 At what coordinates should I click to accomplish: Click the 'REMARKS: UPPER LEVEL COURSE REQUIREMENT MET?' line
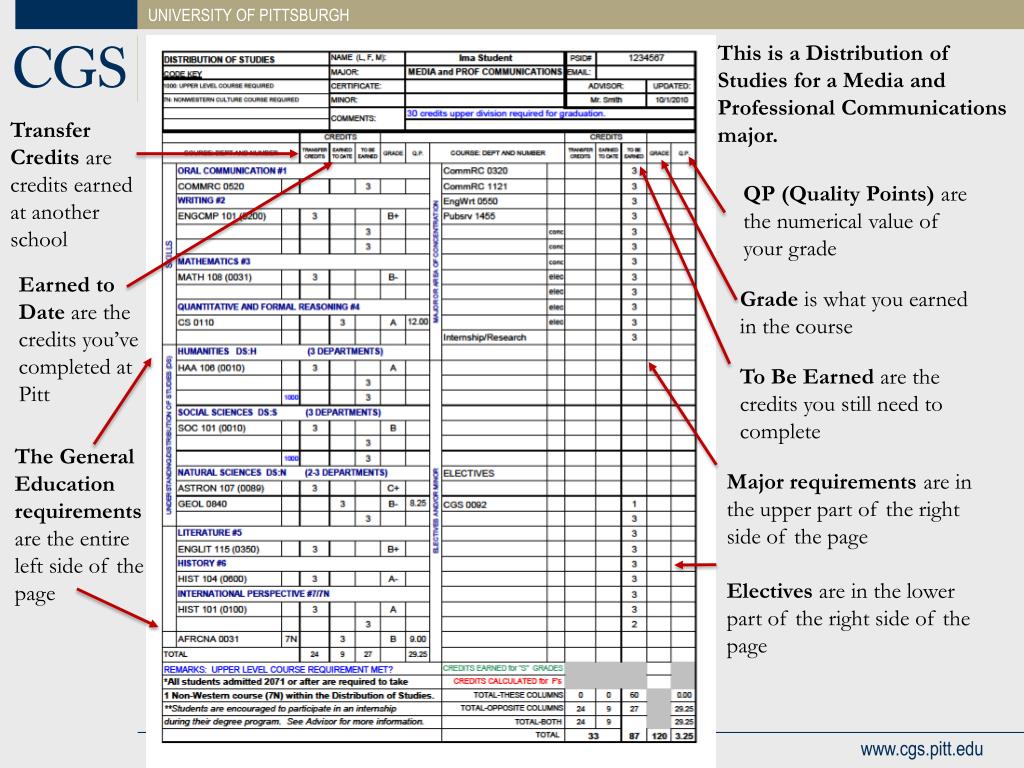(278, 669)
